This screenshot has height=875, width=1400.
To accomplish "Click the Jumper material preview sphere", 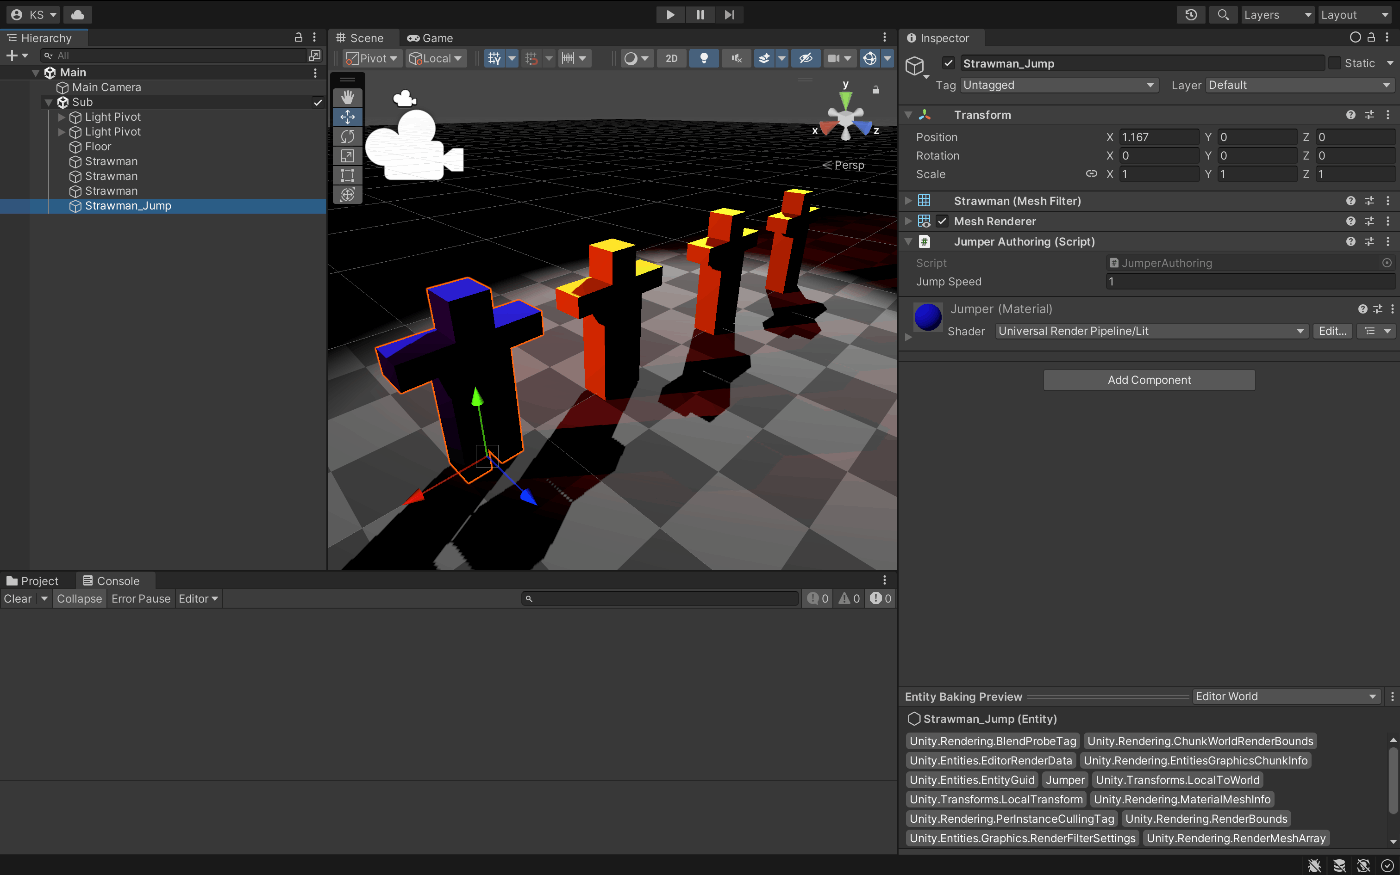I will point(928,317).
